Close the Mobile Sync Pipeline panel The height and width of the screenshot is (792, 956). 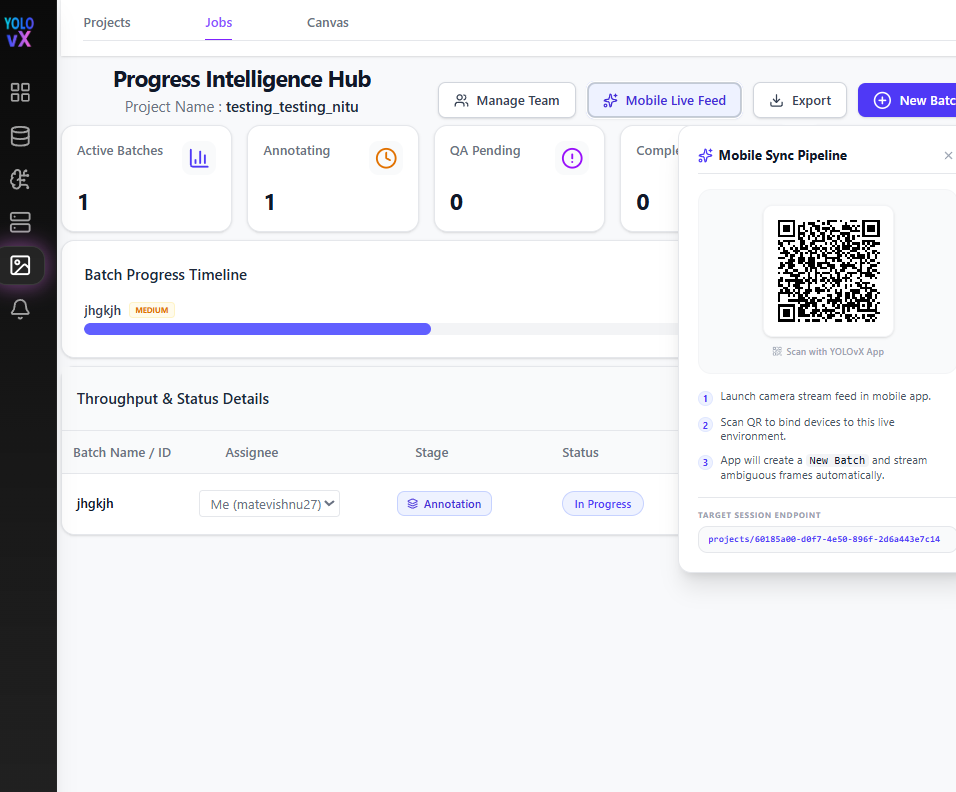(948, 155)
